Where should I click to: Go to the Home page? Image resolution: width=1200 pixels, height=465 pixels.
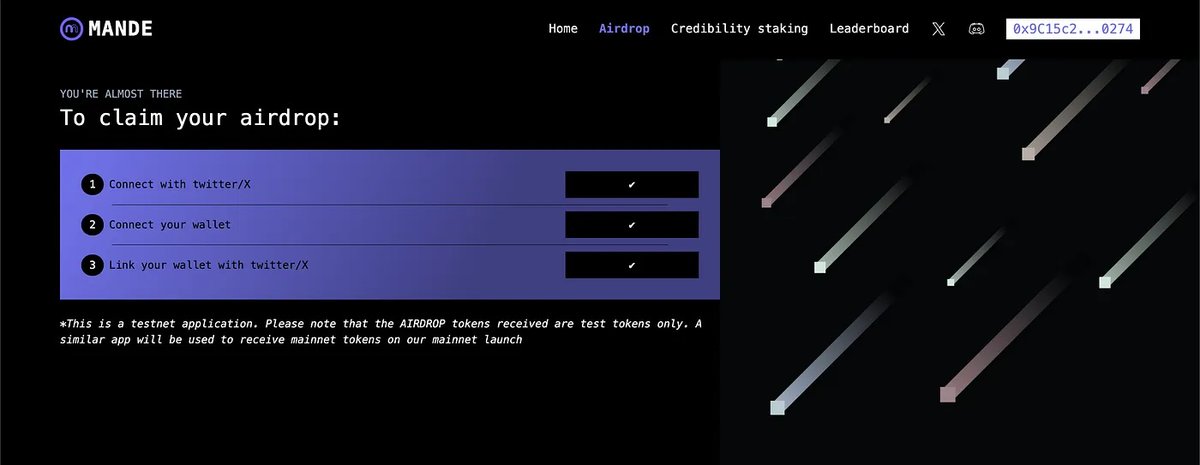click(563, 29)
